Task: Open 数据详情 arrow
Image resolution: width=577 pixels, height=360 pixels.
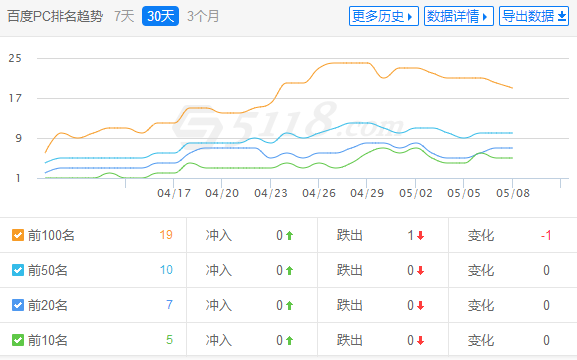Action: 485,17
